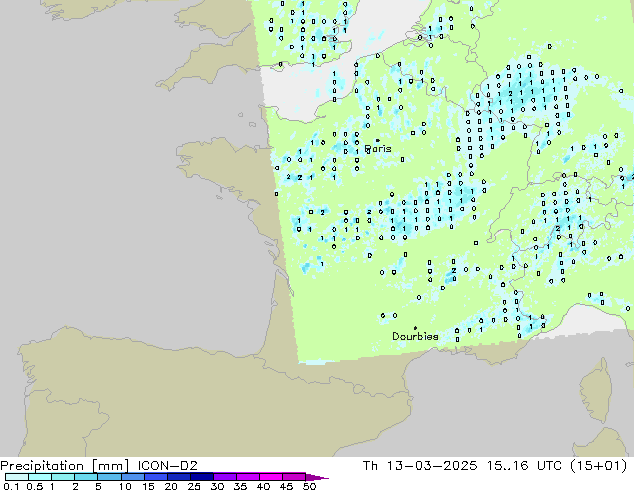Select the black dot marking Dourbies

[415, 328]
